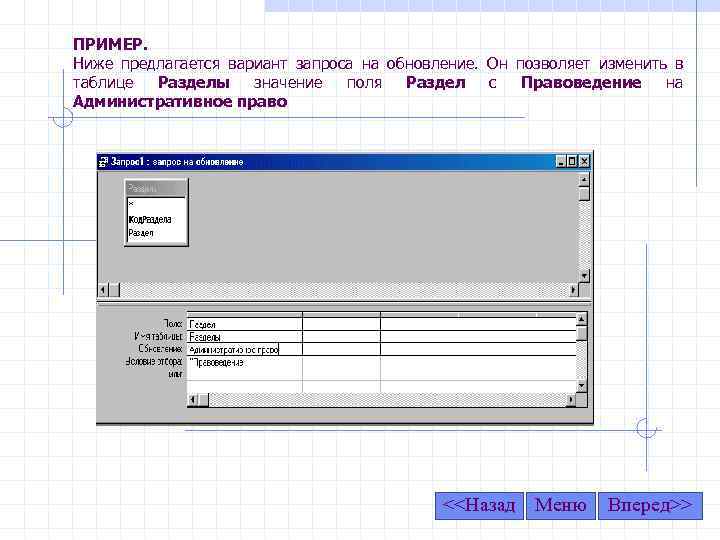Click the second column Обновление cell

click(x=342, y=349)
